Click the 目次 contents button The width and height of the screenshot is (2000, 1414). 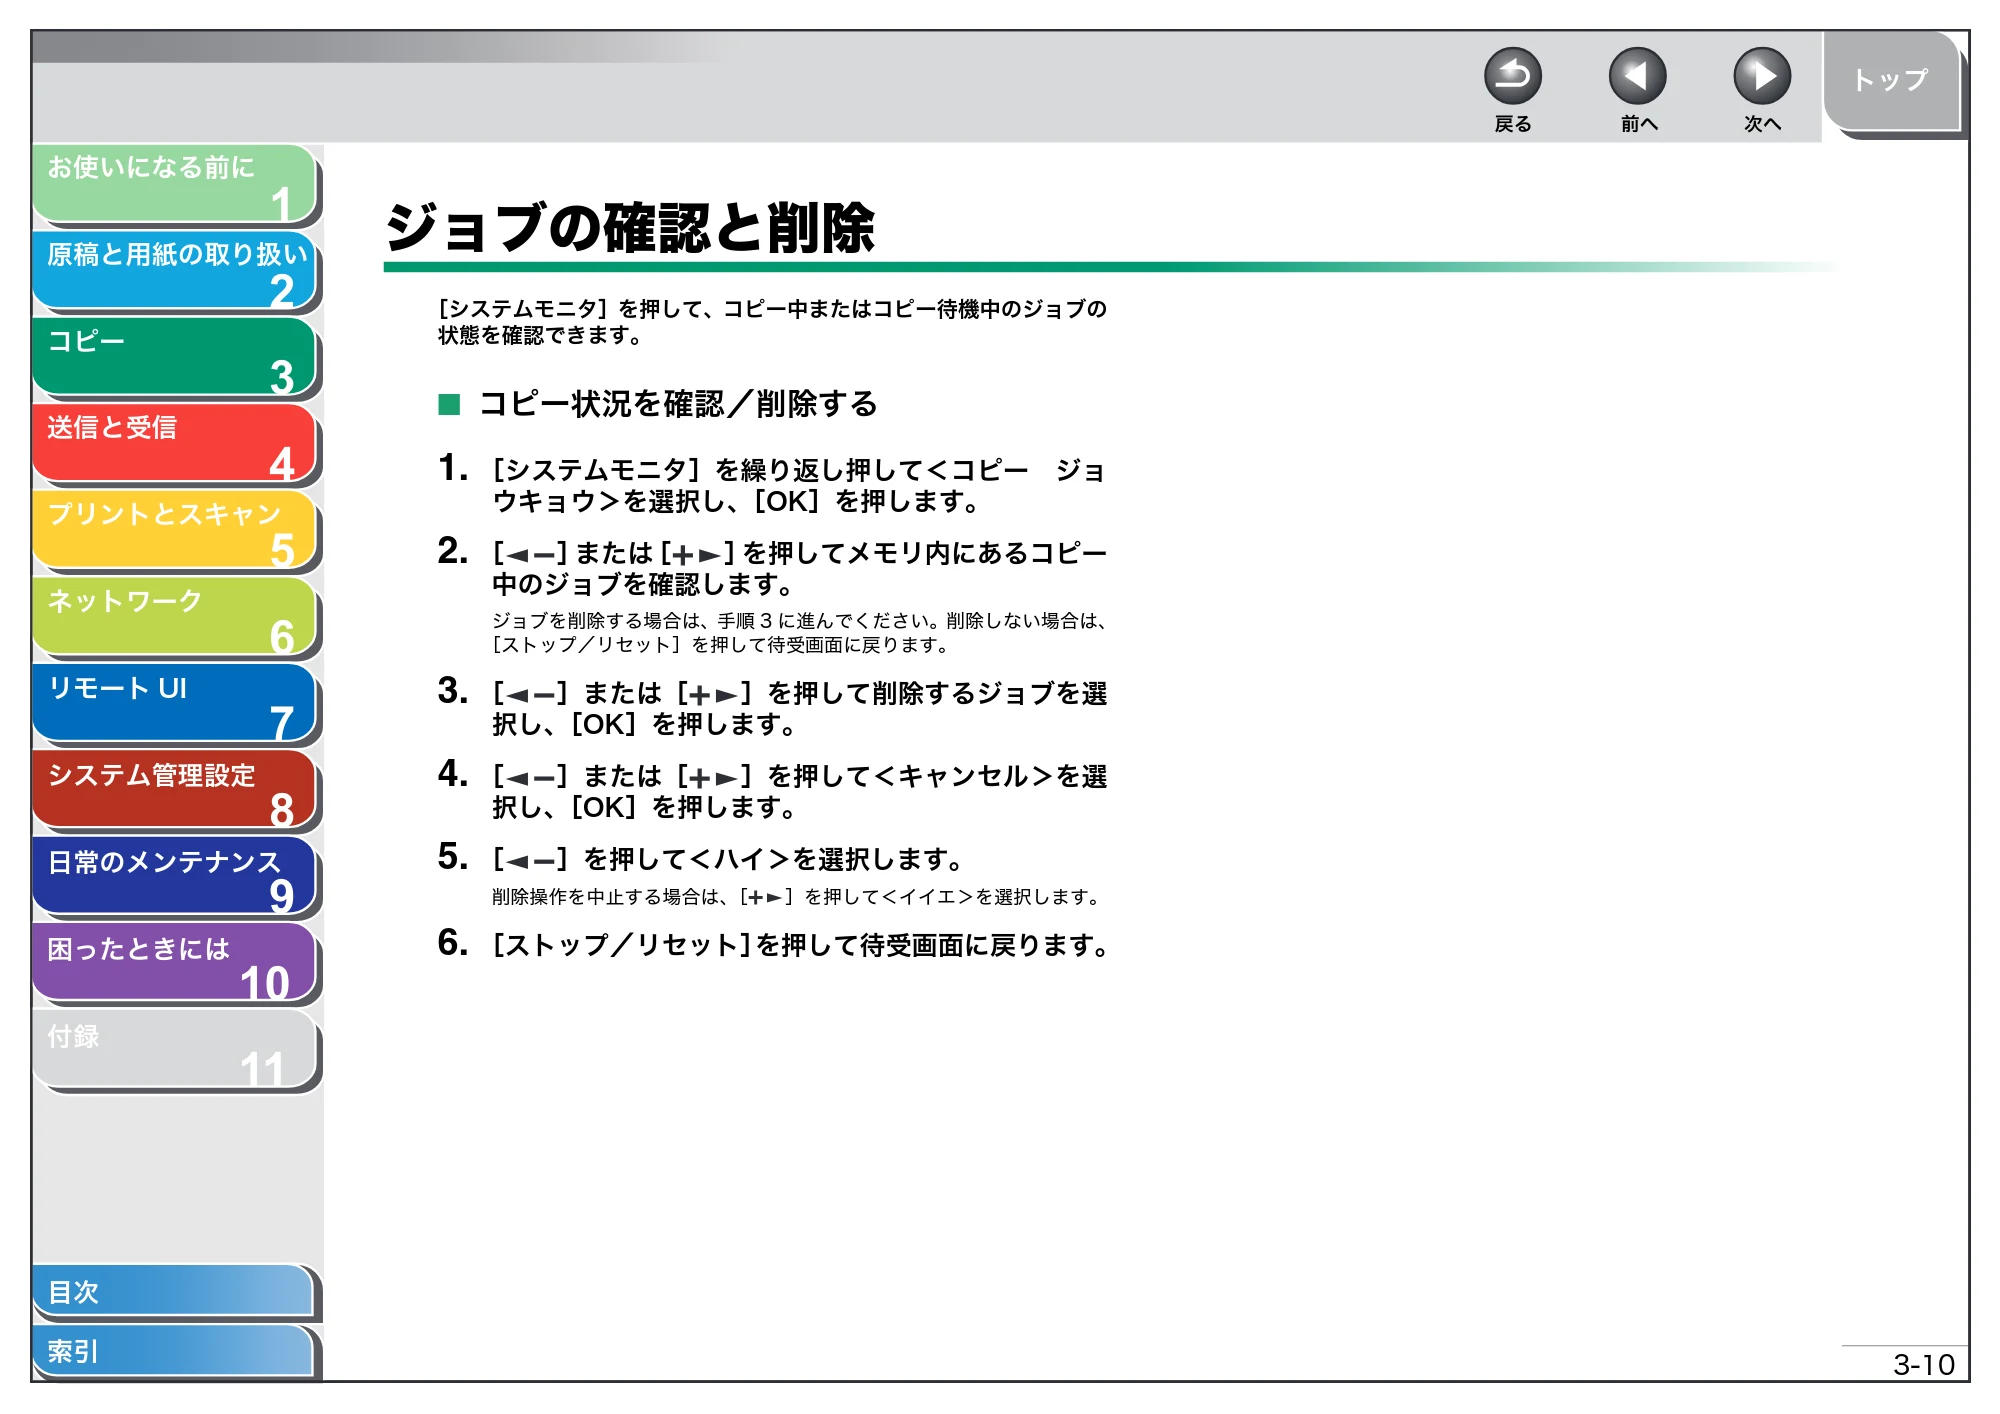click(173, 1291)
